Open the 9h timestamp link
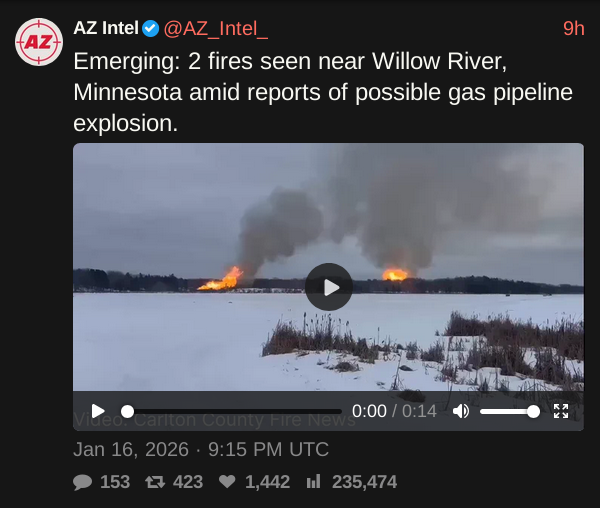 [x=574, y=29]
